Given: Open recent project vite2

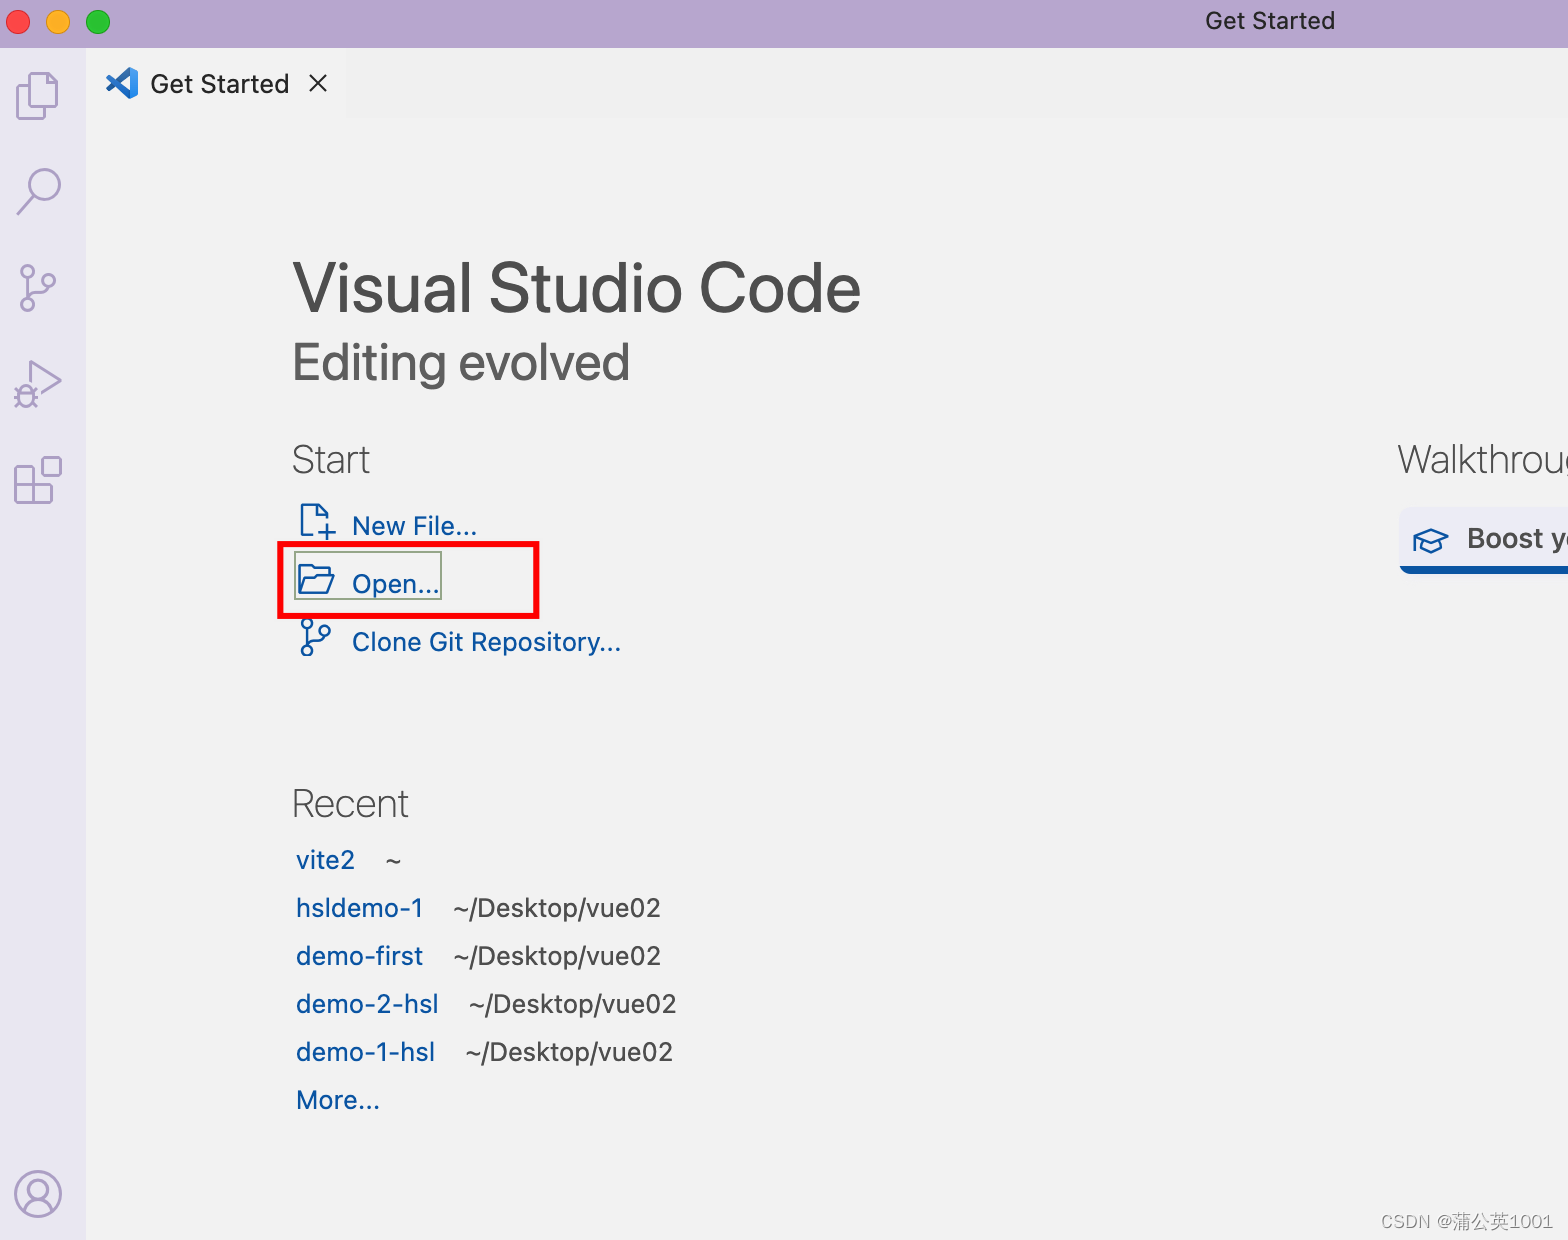Looking at the screenshot, I should tap(325, 860).
